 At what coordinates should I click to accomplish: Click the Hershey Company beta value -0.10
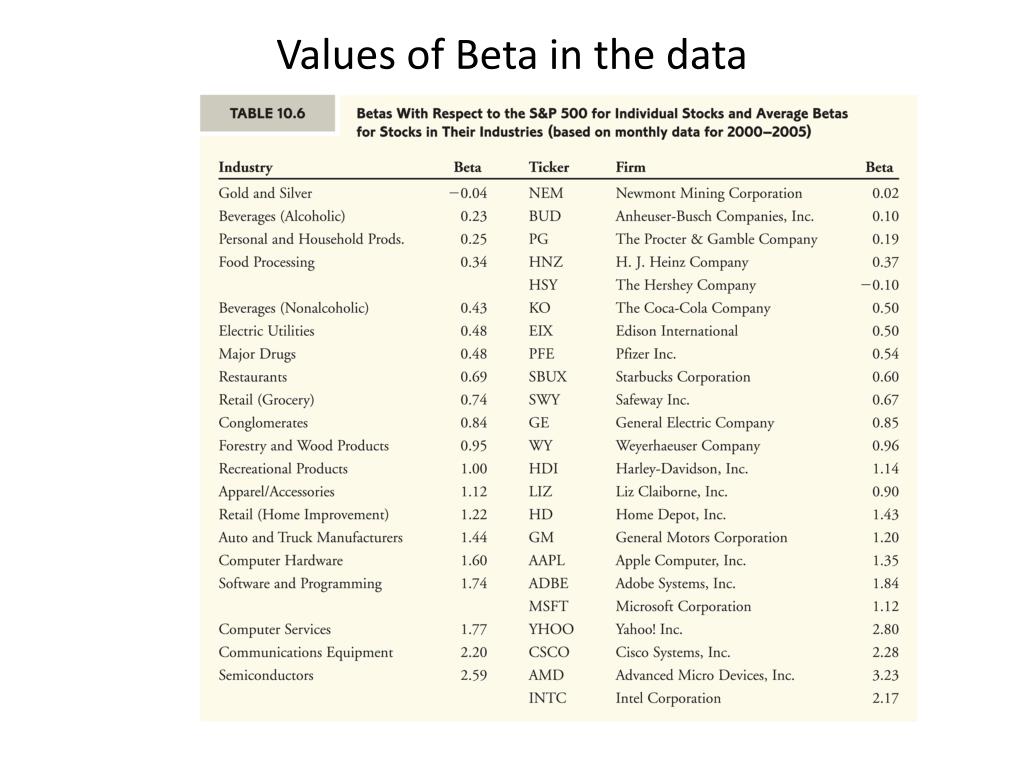(x=879, y=285)
